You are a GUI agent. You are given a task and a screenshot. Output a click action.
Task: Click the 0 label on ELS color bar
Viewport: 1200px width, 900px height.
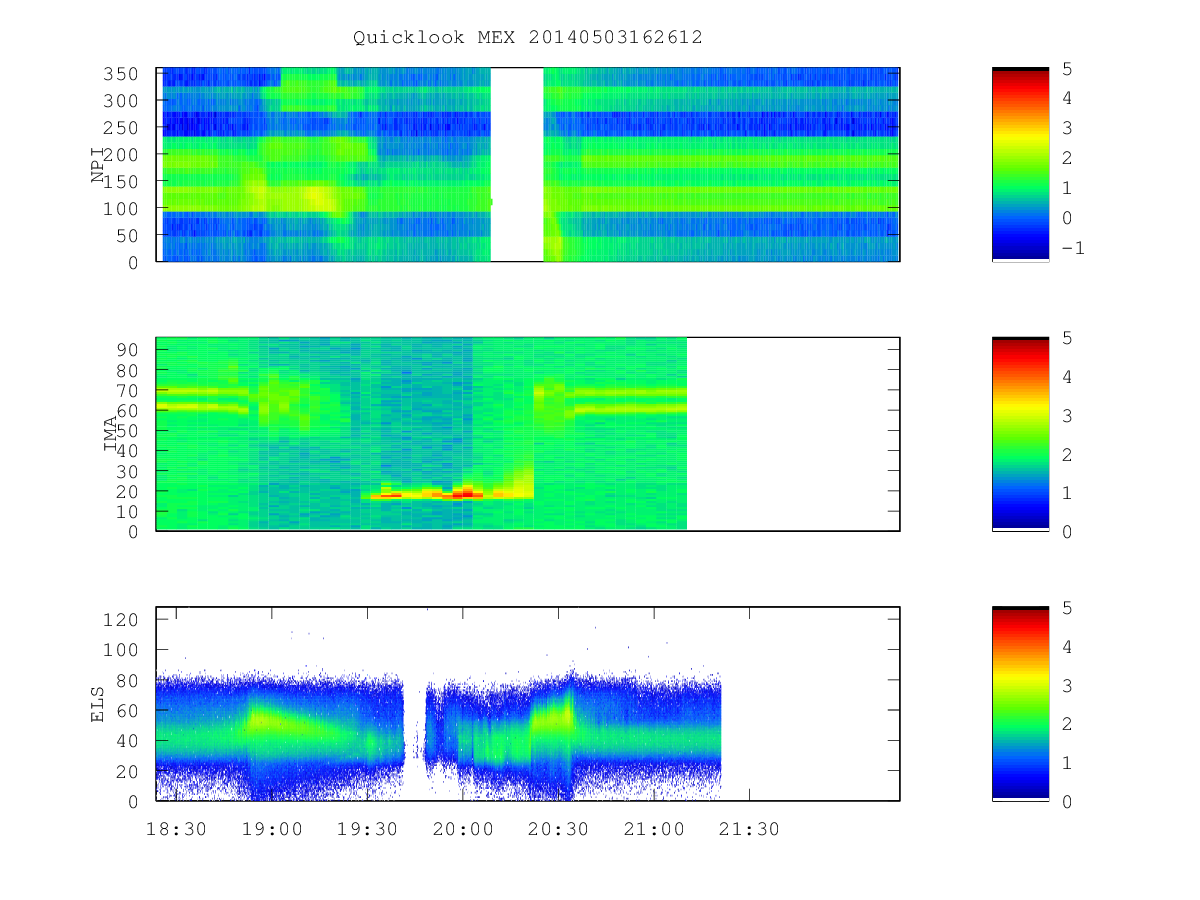pyautogui.click(x=1066, y=801)
